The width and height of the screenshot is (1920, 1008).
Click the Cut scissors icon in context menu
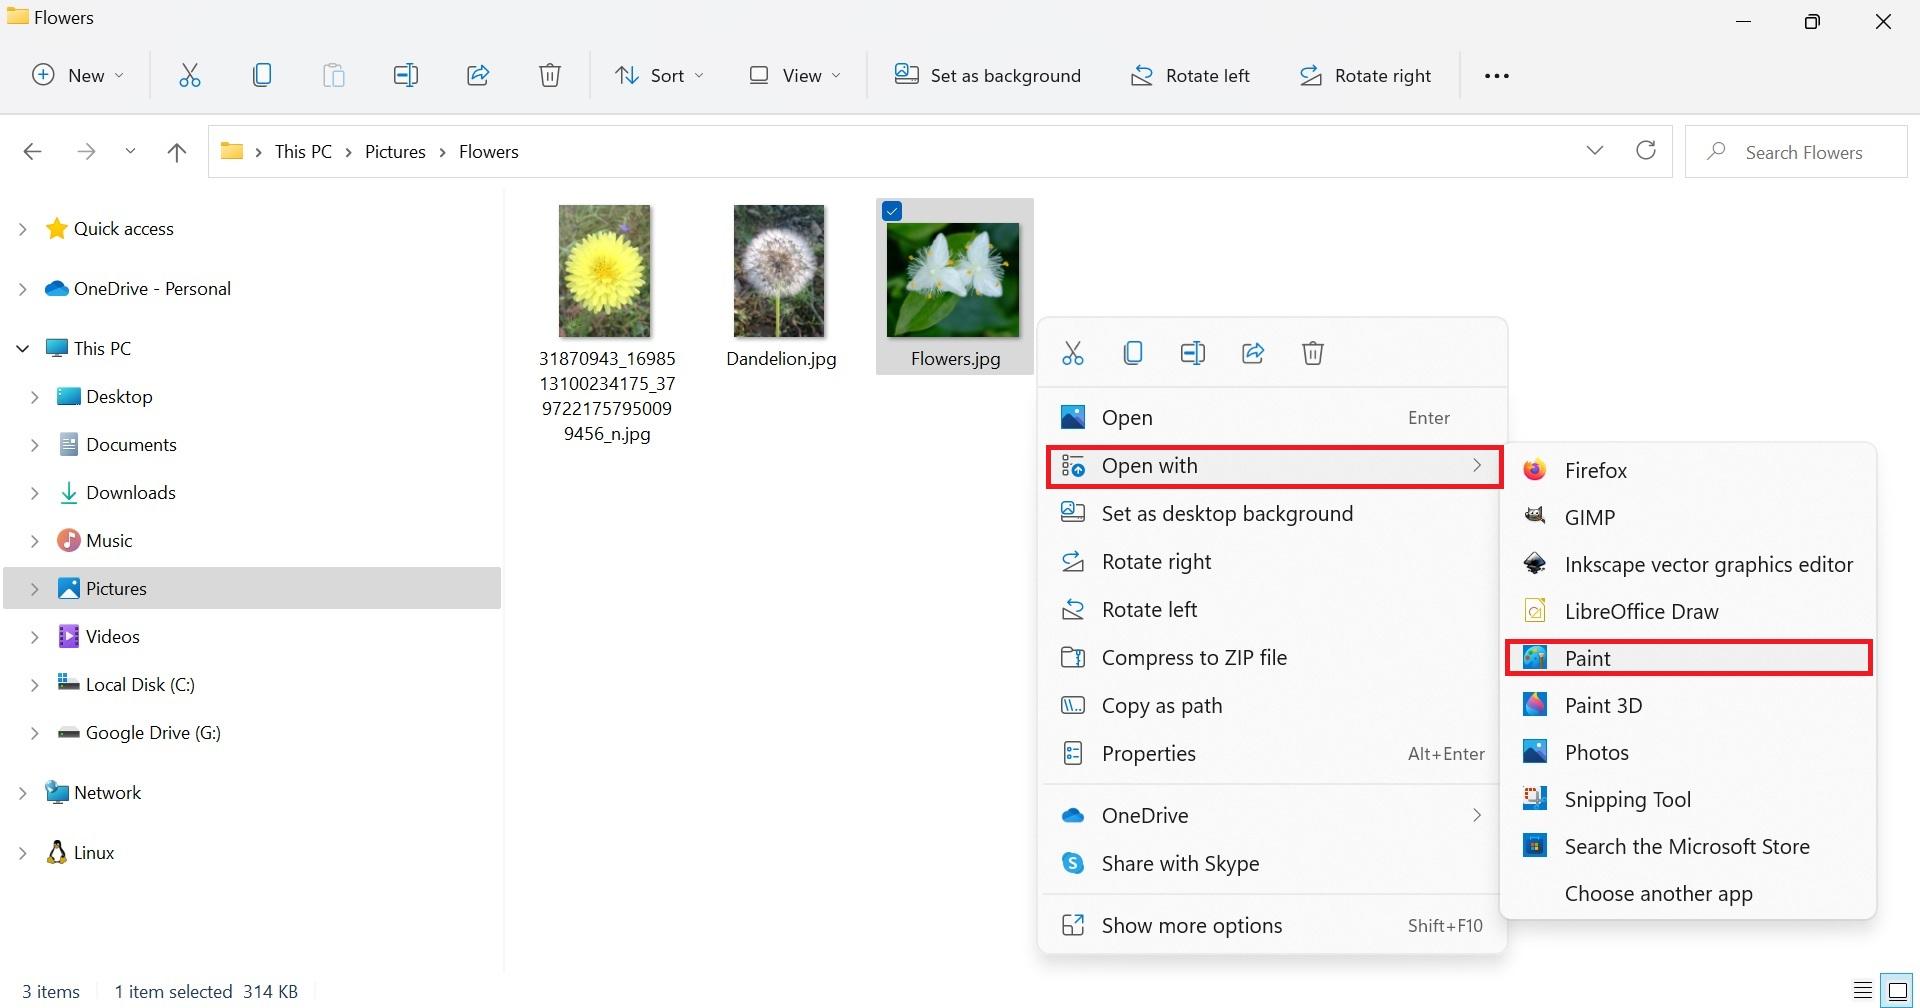[x=1073, y=353]
